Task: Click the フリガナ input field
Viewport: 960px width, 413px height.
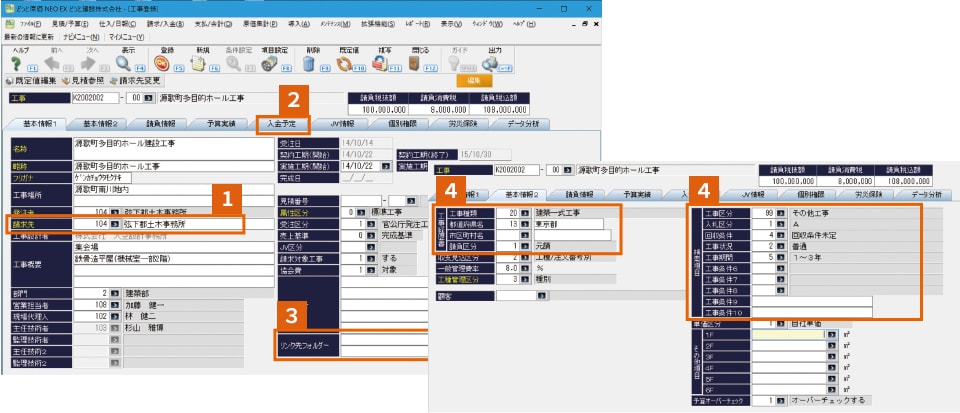Action: [x=102, y=177]
